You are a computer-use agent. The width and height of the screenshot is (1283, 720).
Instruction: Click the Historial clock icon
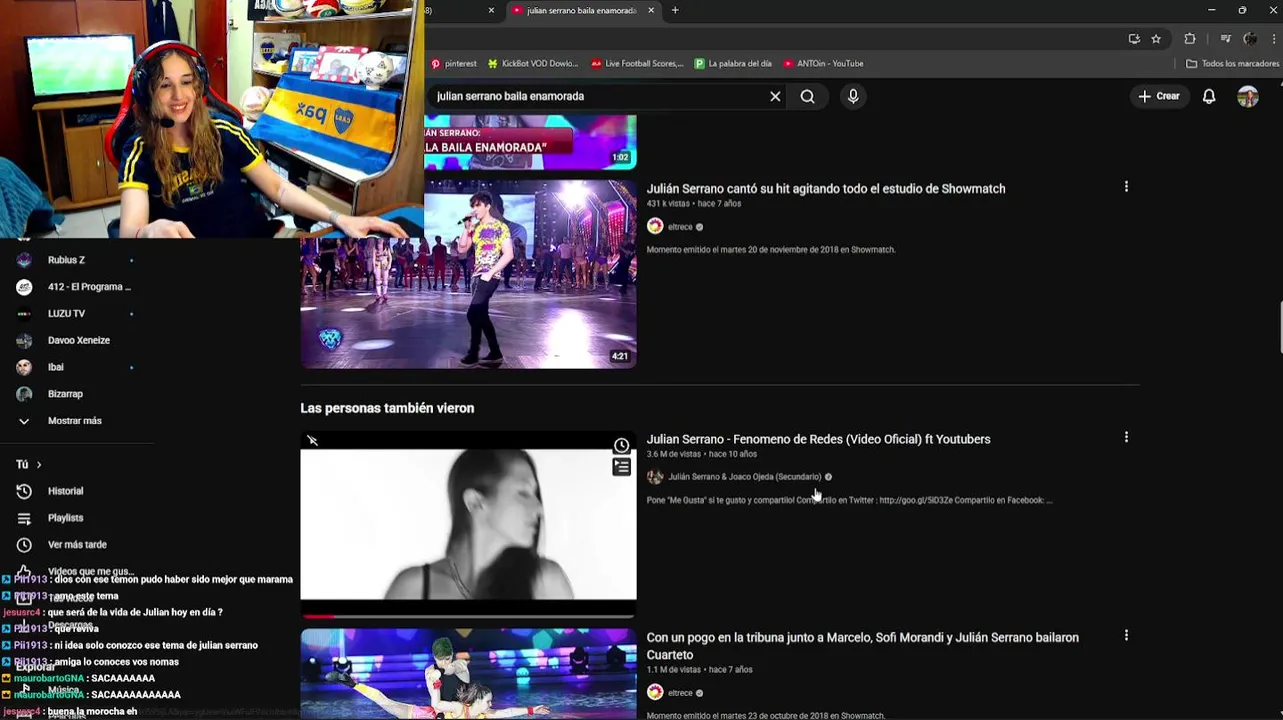24,491
